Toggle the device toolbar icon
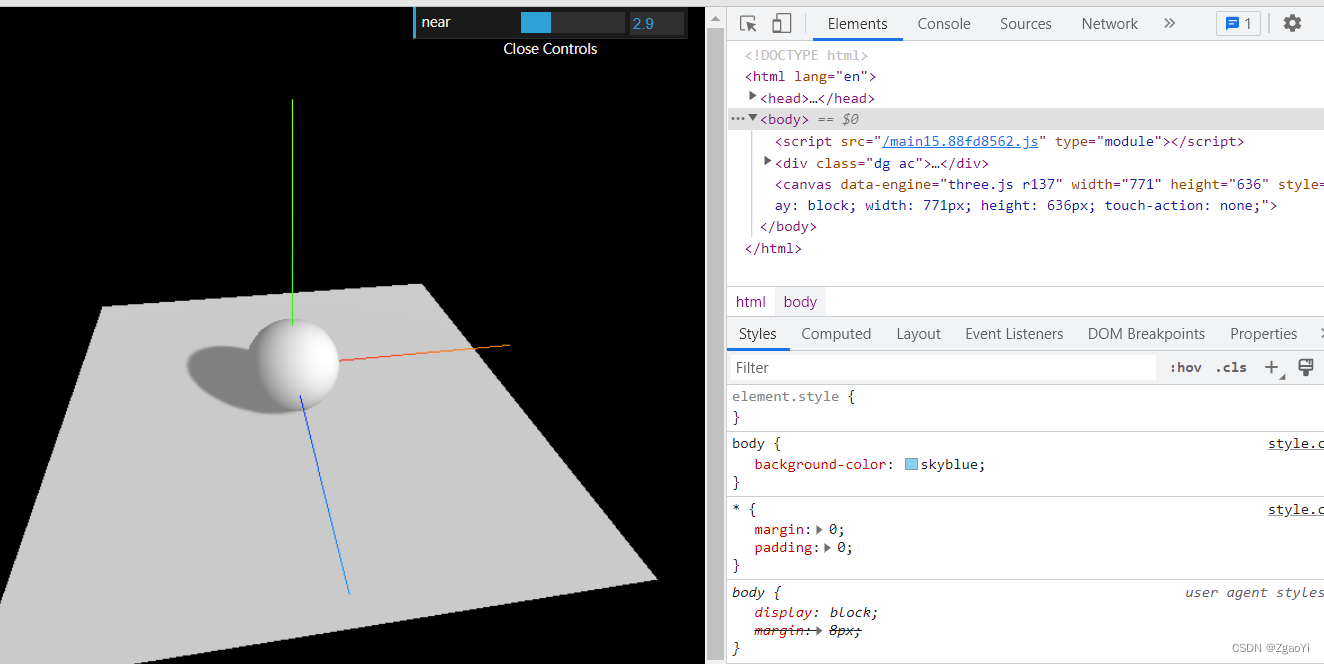This screenshot has height=664, width=1324. pos(781,23)
